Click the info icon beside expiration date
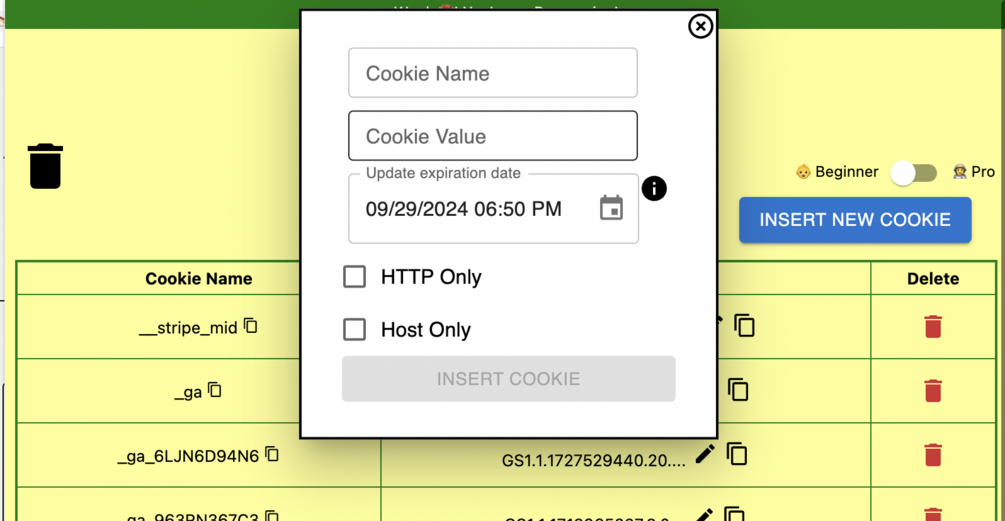 654,188
